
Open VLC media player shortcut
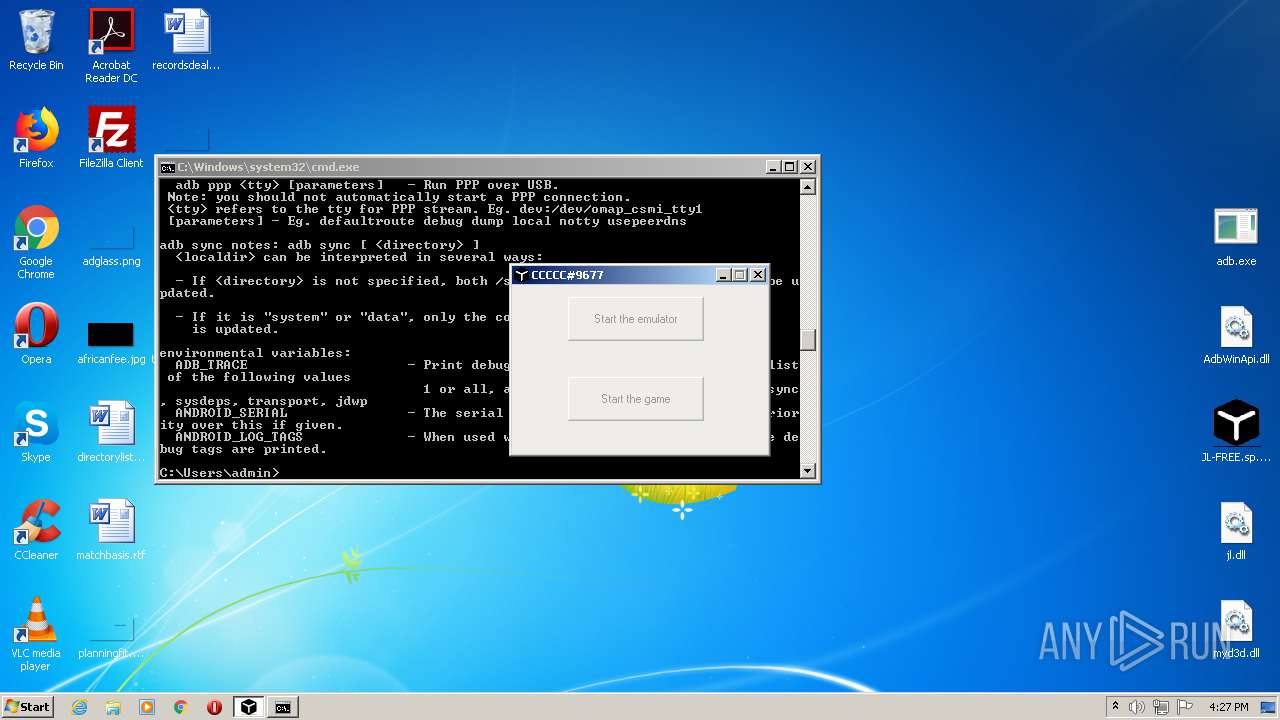[36, 634]
